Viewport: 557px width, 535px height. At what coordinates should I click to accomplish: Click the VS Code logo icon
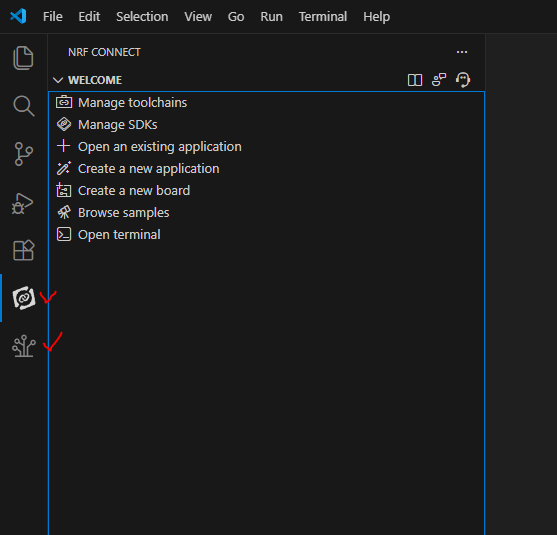click(18, 16)
